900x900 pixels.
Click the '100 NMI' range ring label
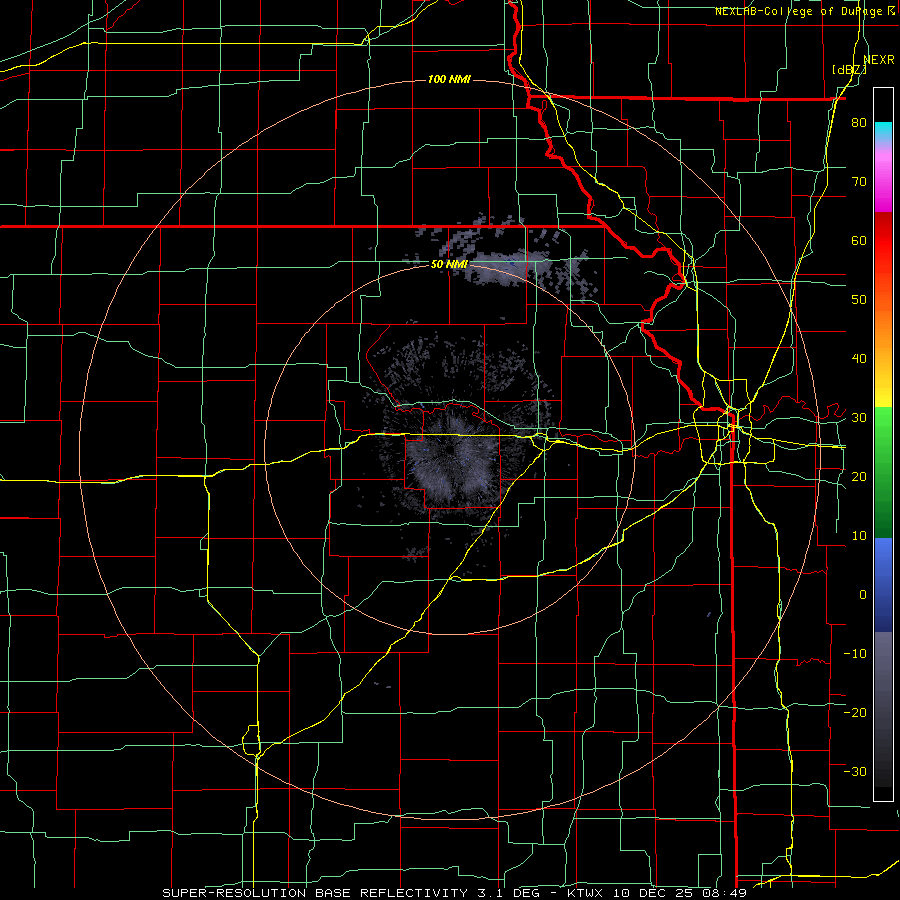pyautogui.click(x=449, y=79)
